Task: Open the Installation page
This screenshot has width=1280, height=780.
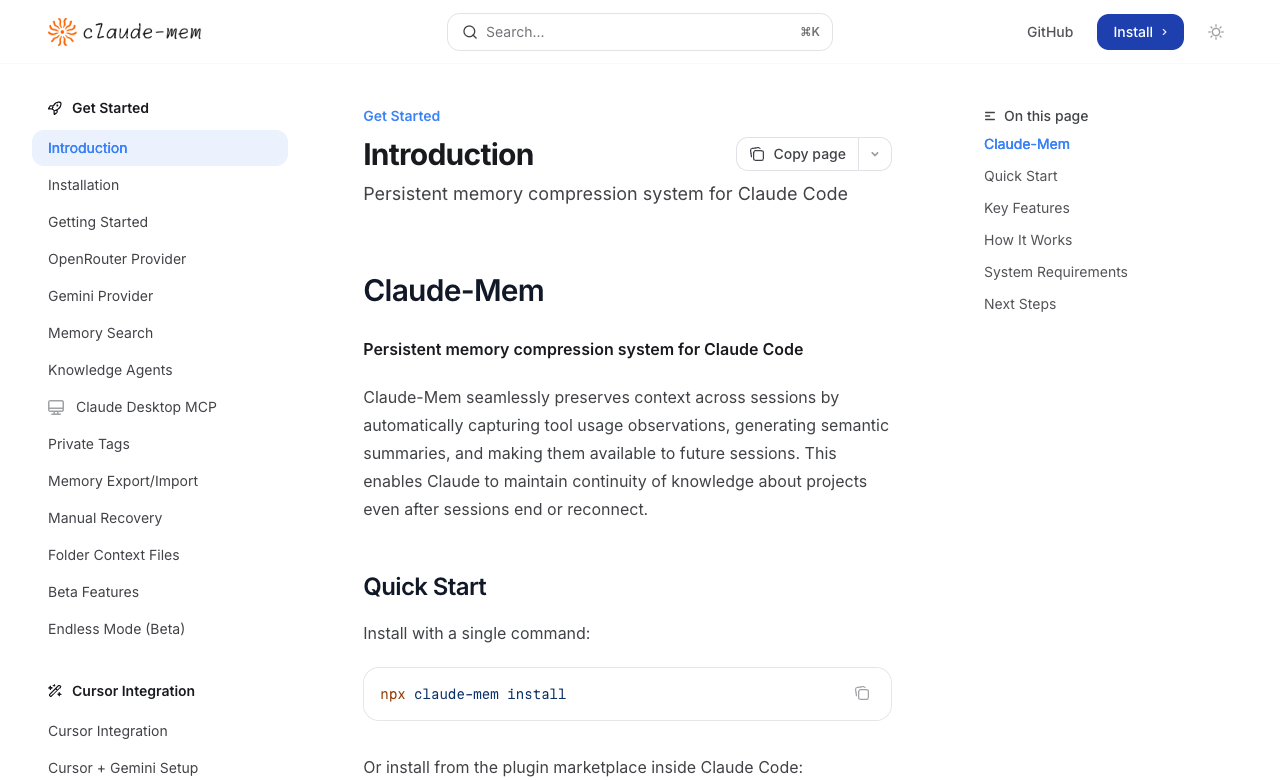Action: [160, 185]
